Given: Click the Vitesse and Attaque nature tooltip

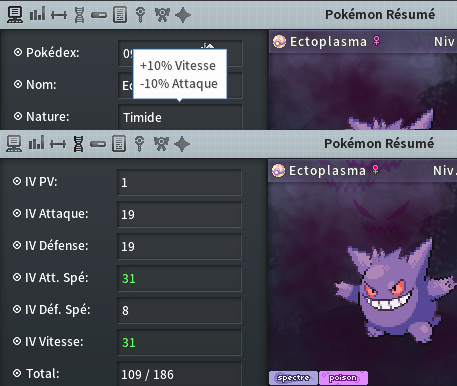Looking at the screenshot, I should tap(180, 74).
